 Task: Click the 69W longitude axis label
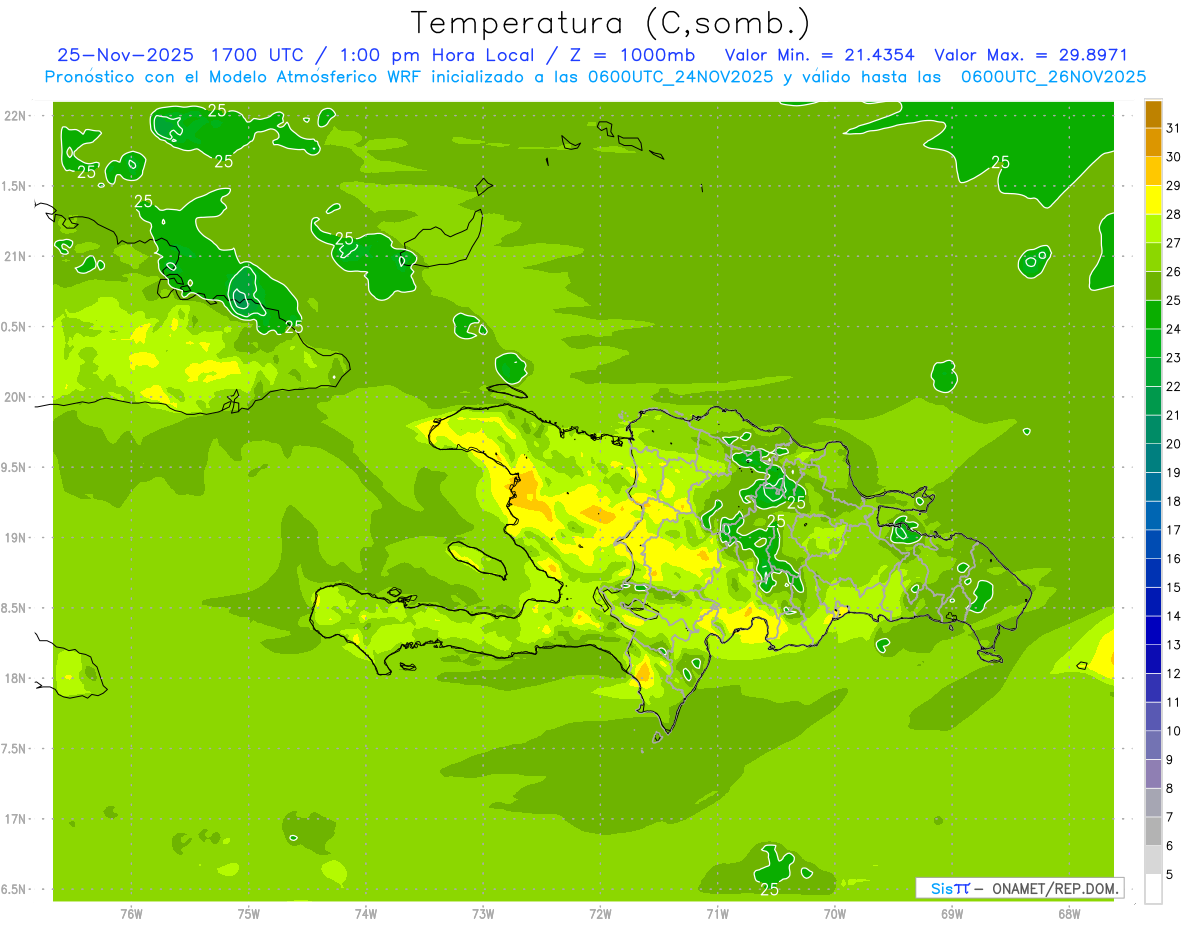coord(951,914)
